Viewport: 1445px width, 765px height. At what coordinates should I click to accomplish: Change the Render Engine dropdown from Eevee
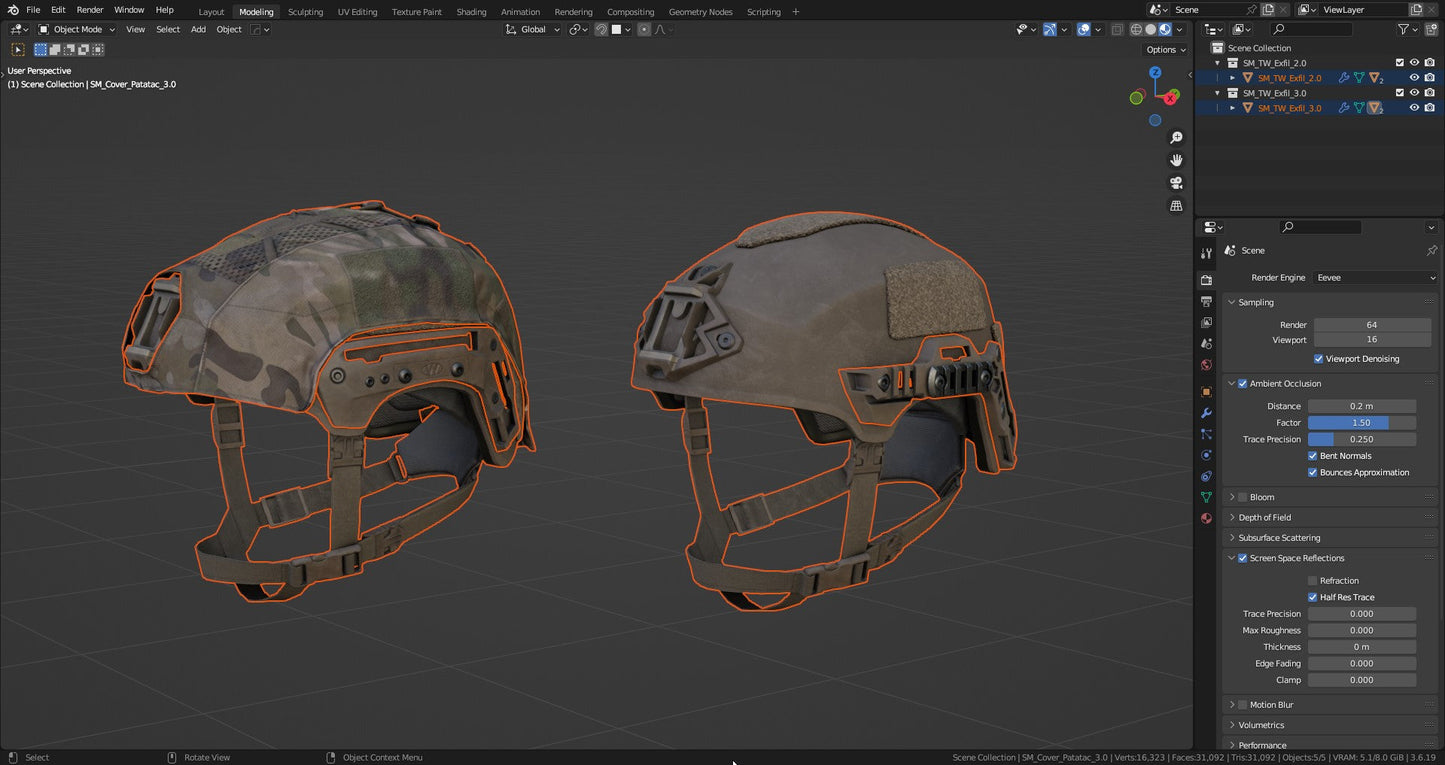pyautogui.click(x=1375, y=277)
